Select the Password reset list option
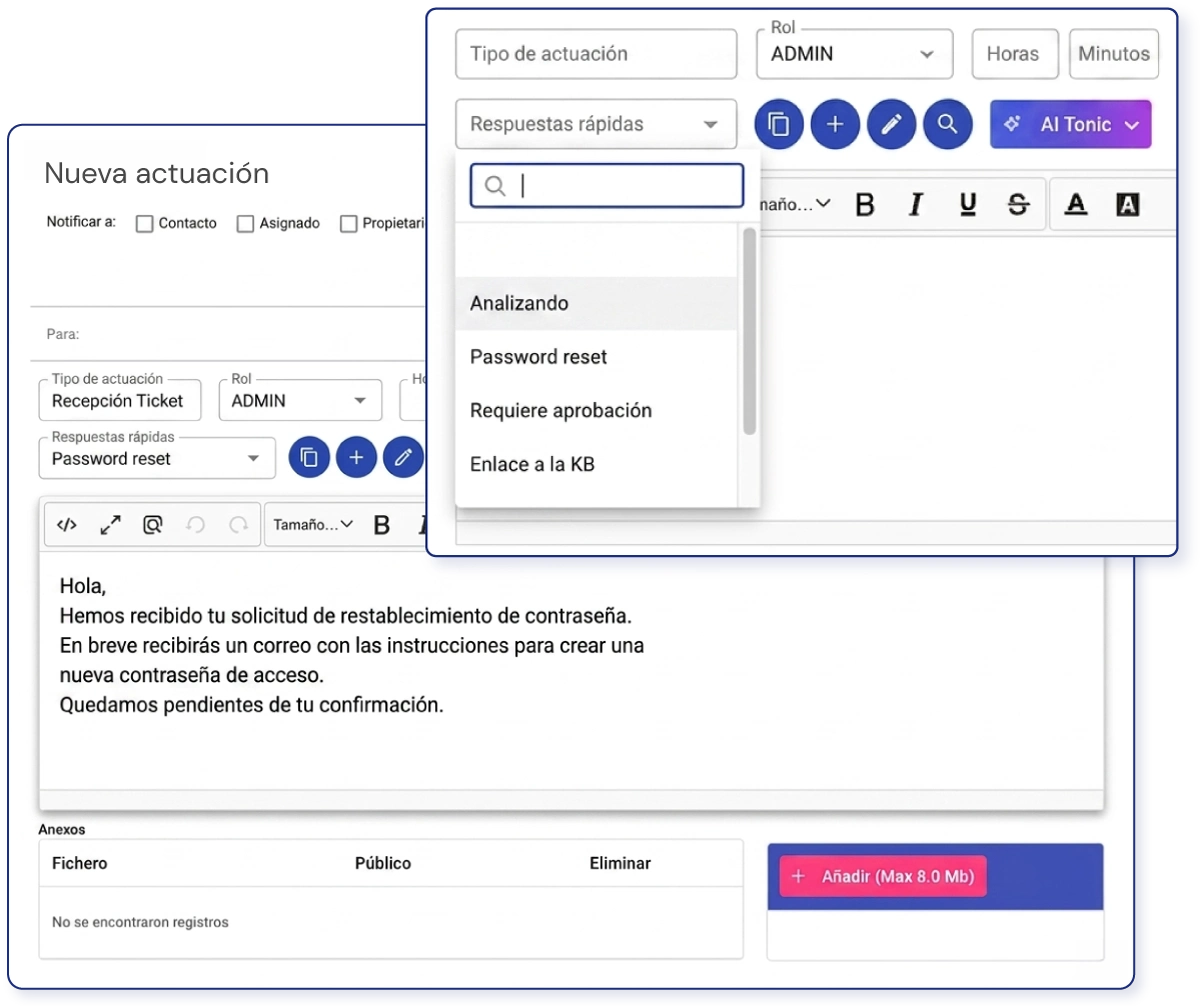This screenshot has width=1200, height=1006. [596, 357]
